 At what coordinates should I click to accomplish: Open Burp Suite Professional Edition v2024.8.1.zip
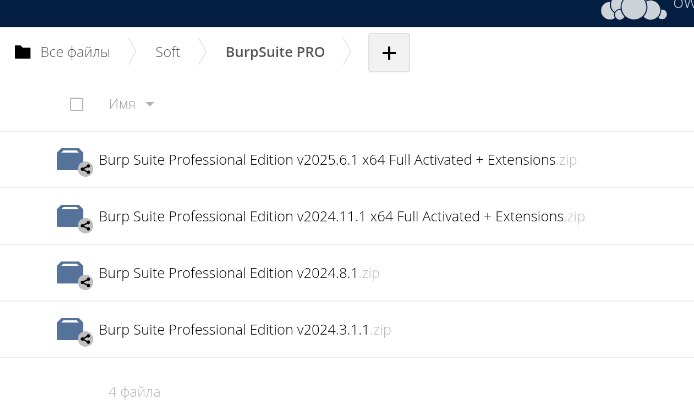point(239,273)
